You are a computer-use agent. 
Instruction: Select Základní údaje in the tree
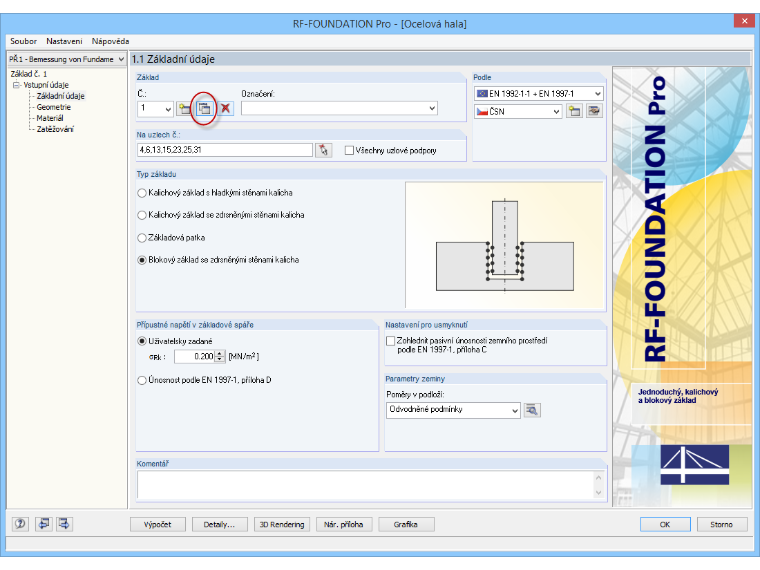pyautogui.click(x=61, y=96)
